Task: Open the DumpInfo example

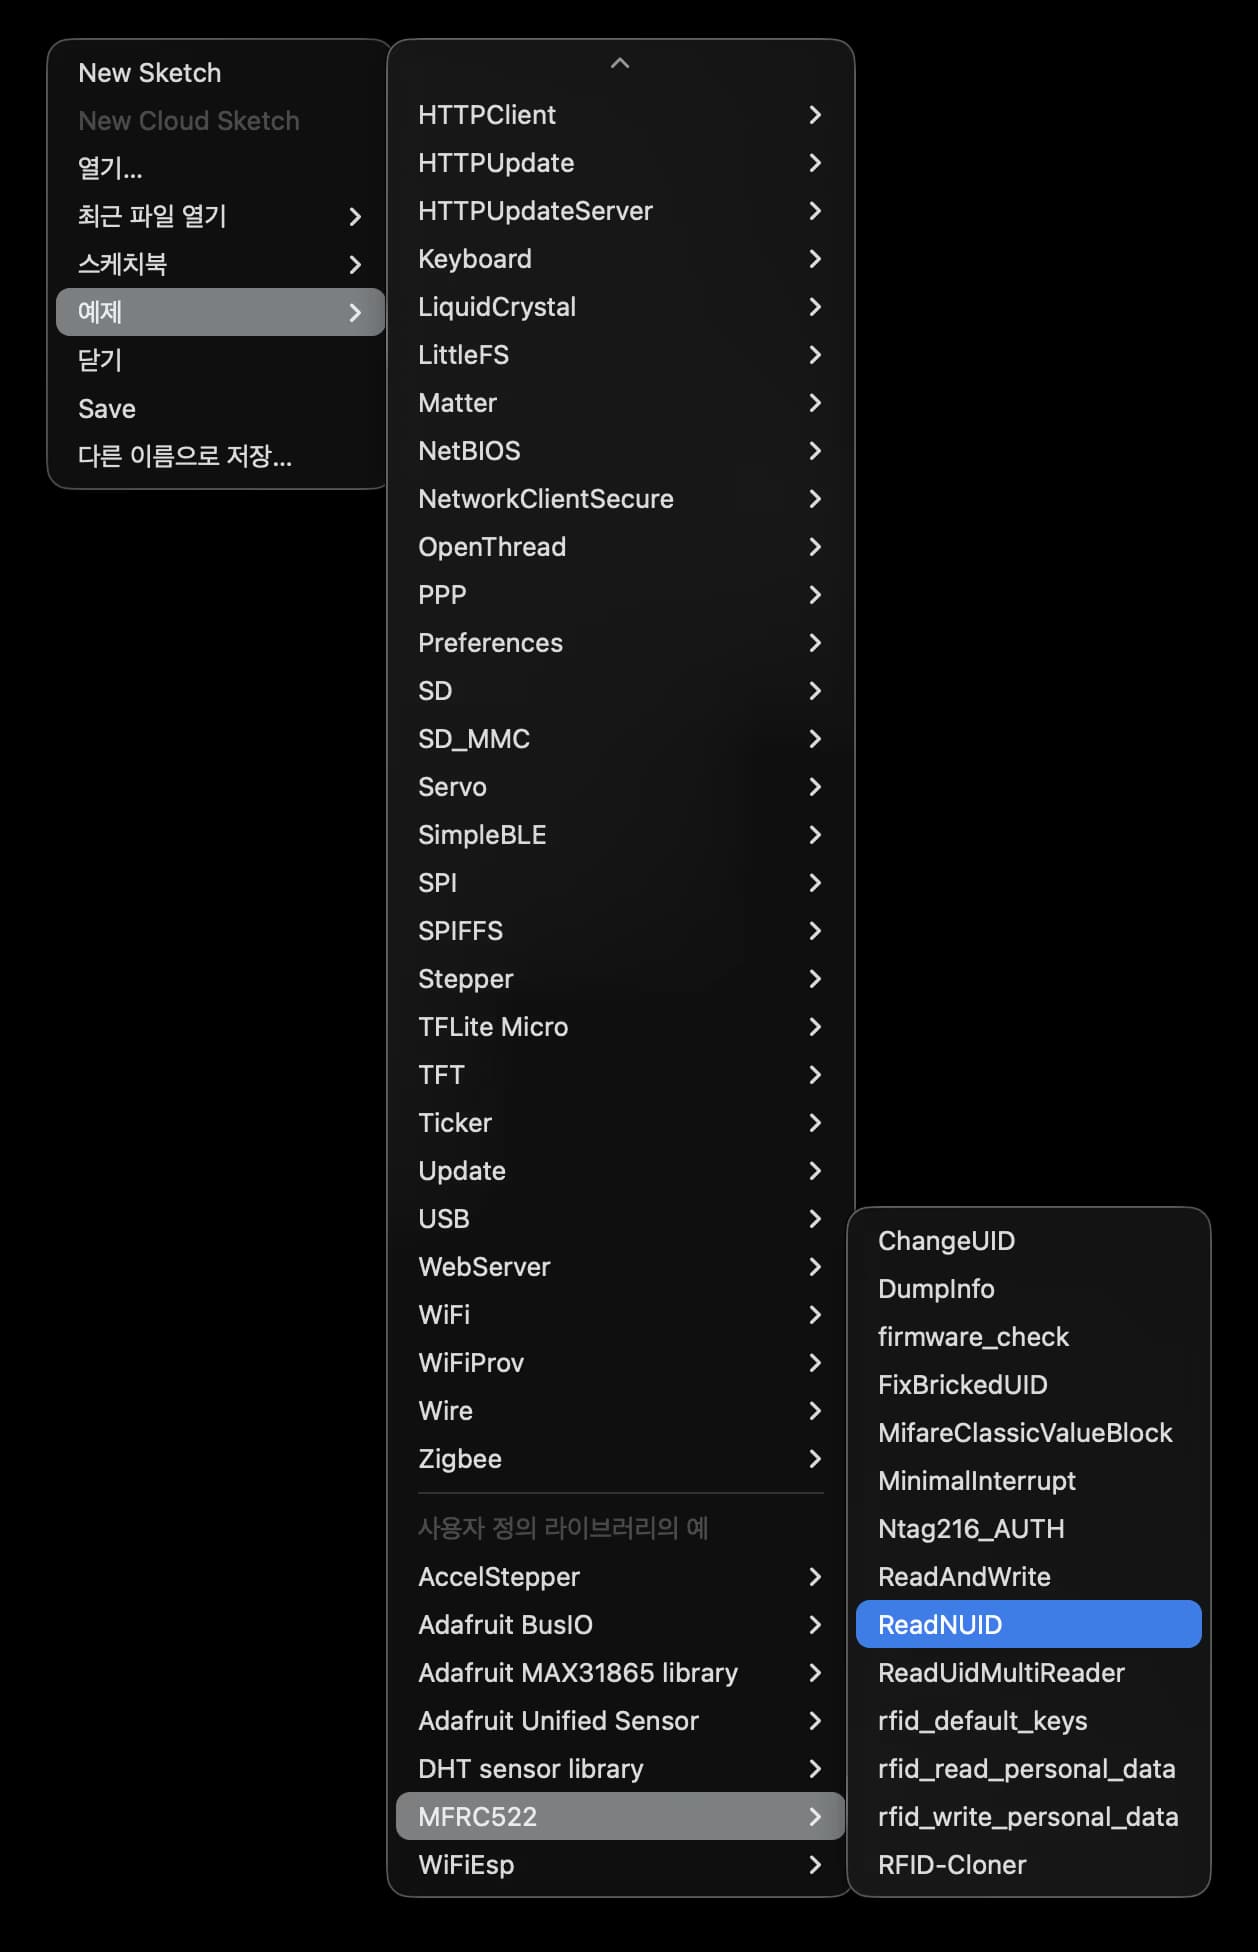Action: click(936, 1288)
